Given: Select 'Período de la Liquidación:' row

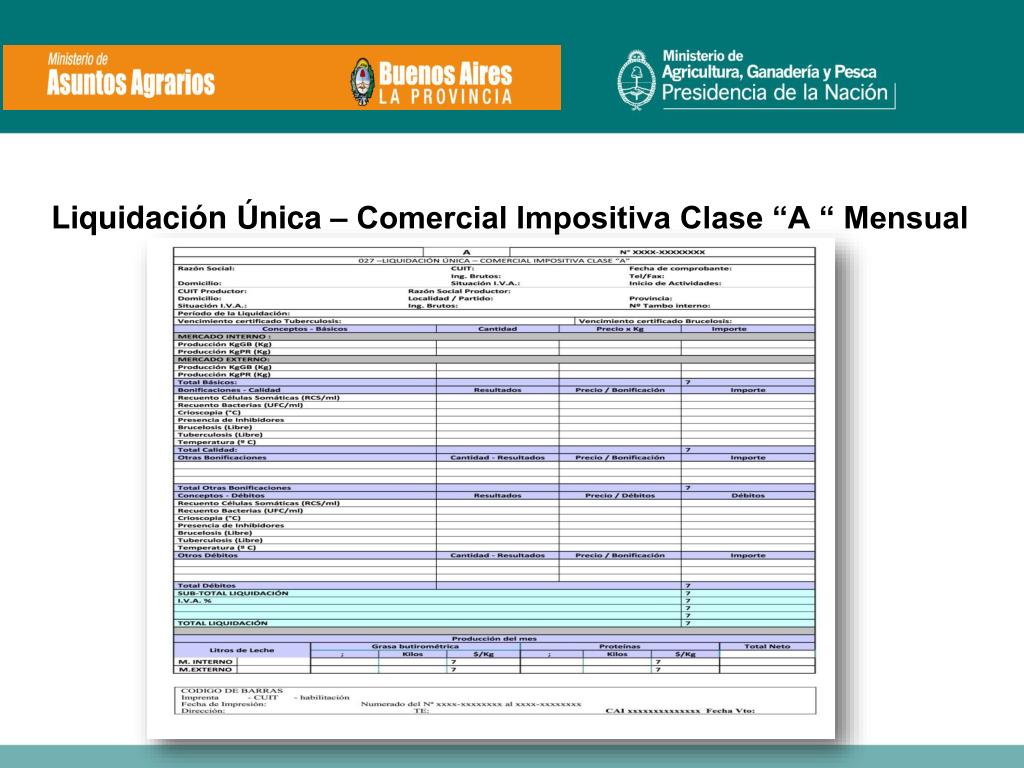Looking at the screenshot, I should click(494, 313).
